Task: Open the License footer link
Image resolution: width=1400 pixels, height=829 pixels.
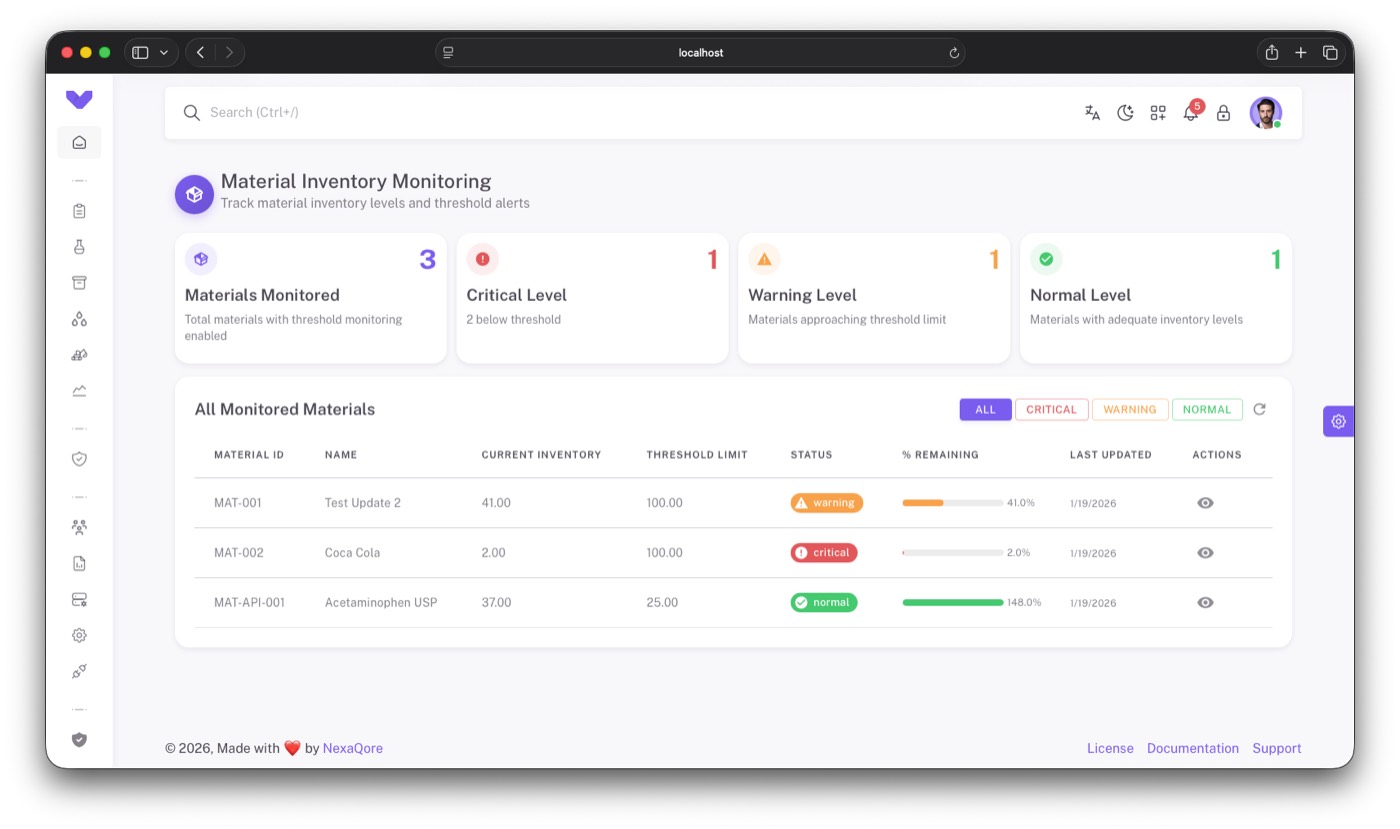Action: coord(1110,748)
